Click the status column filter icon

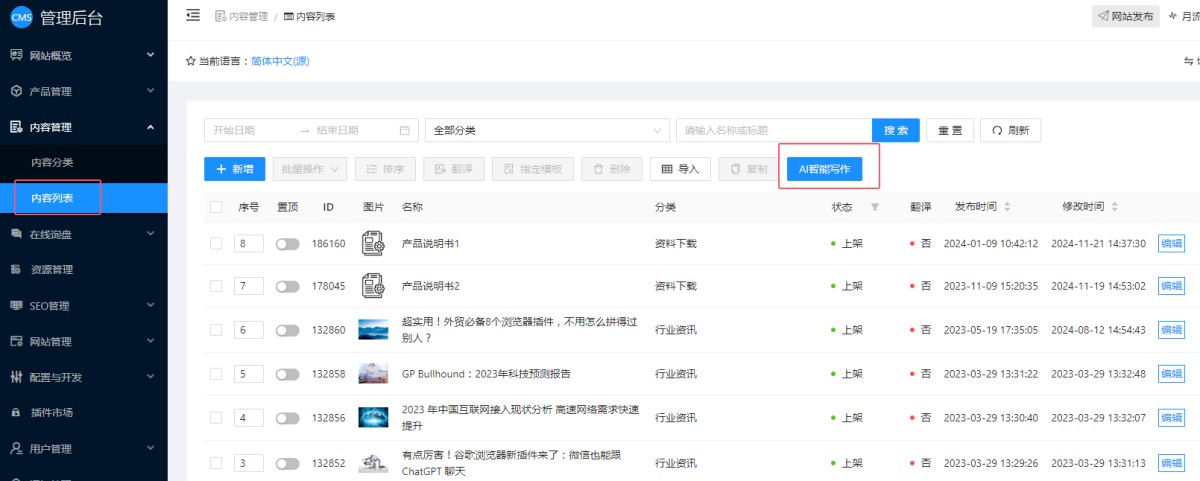click(875, 207)
